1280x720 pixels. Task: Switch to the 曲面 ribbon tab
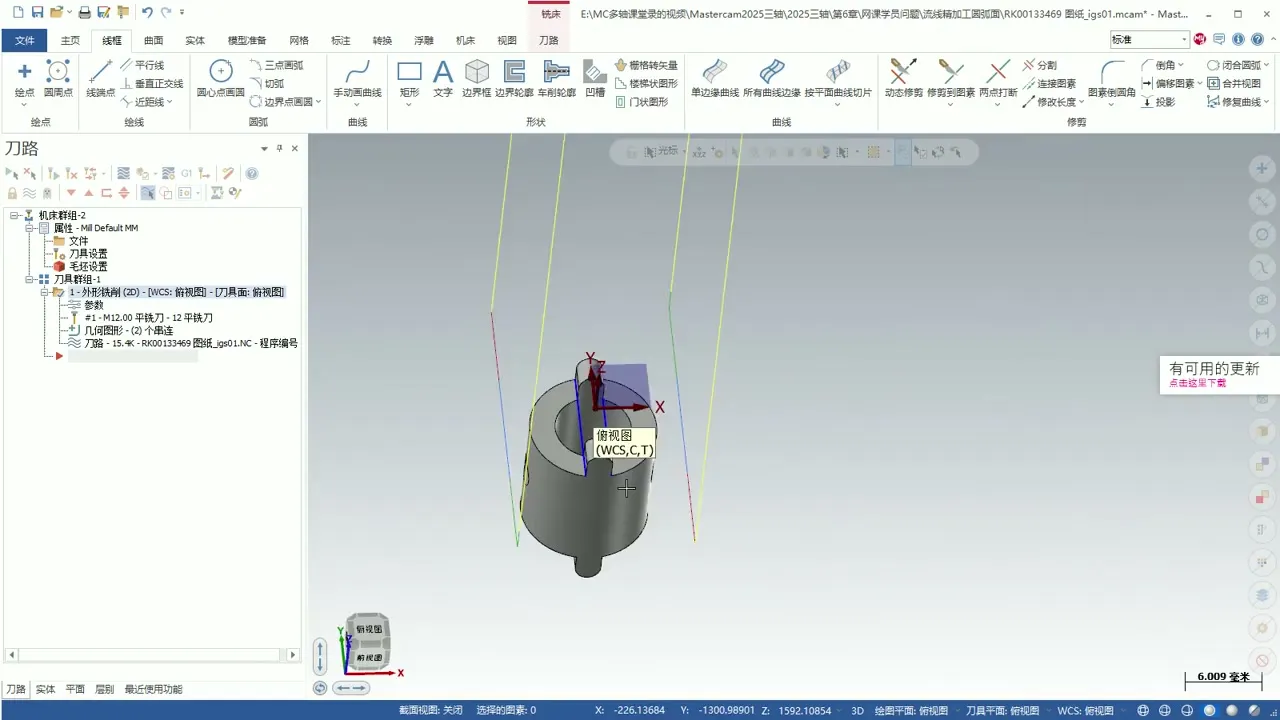coord(153,40)
